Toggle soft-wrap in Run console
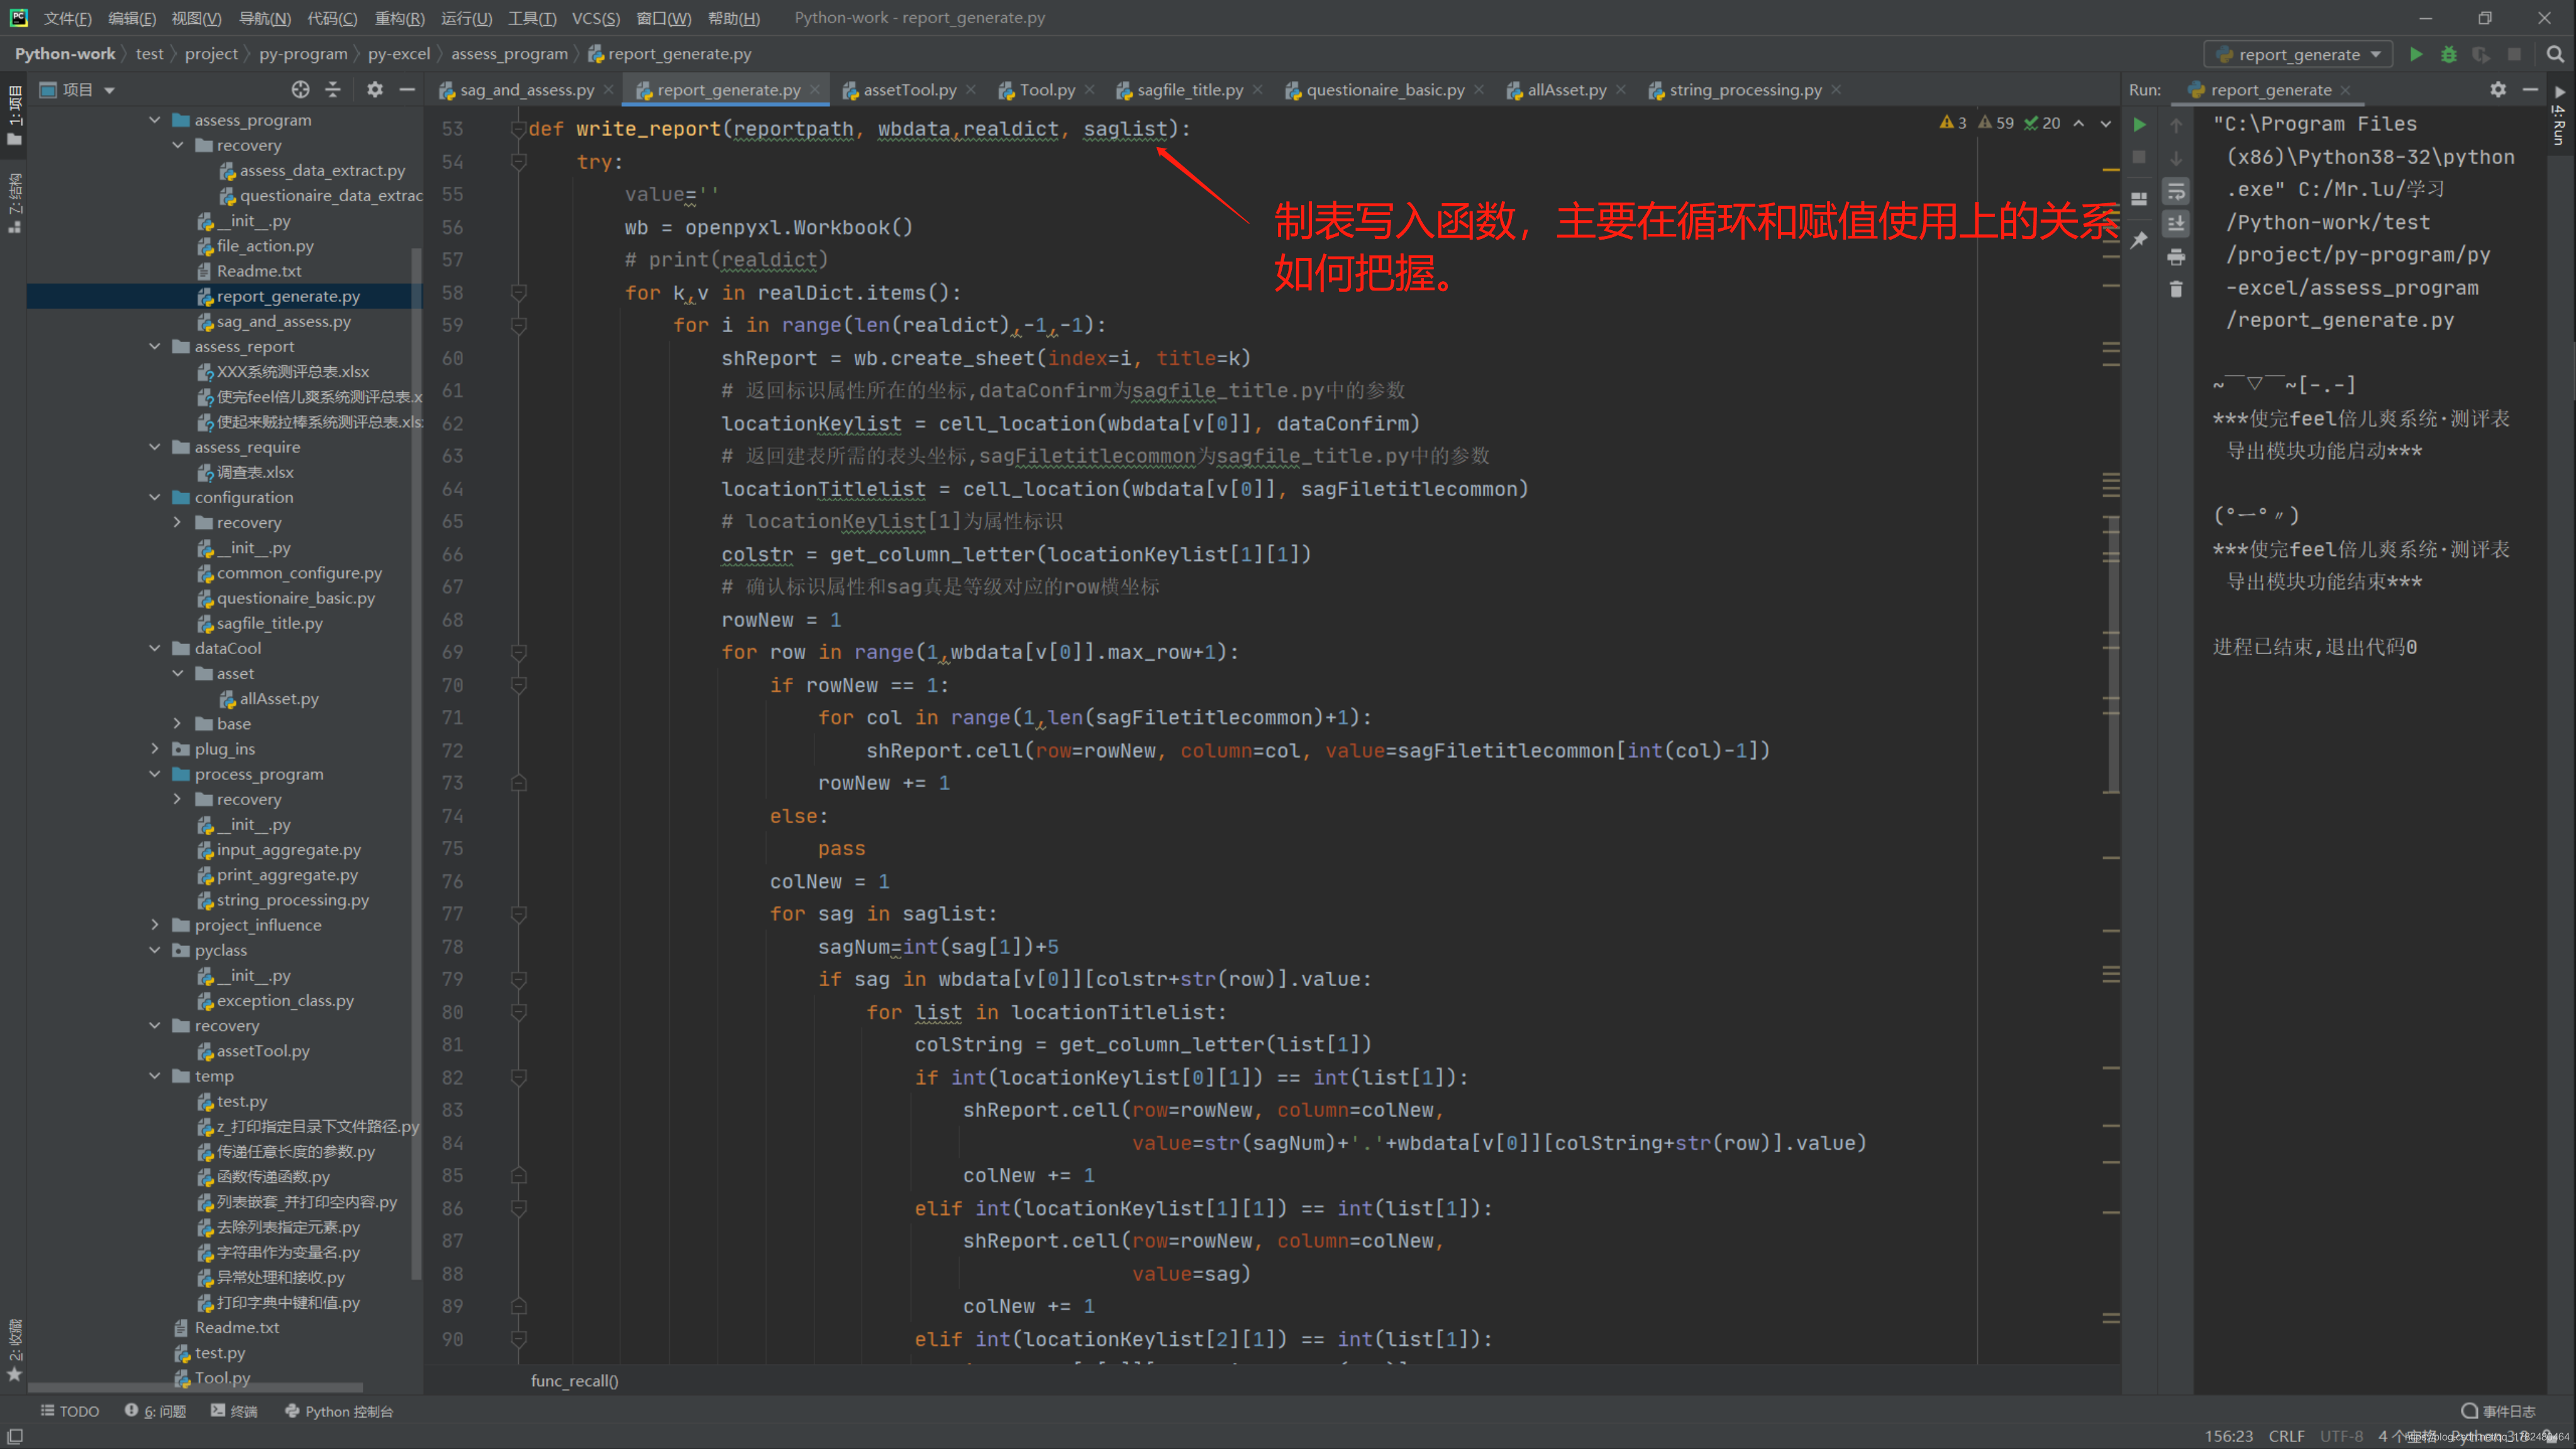This screenshot has width=2576, height=1449. [2176, 191]
